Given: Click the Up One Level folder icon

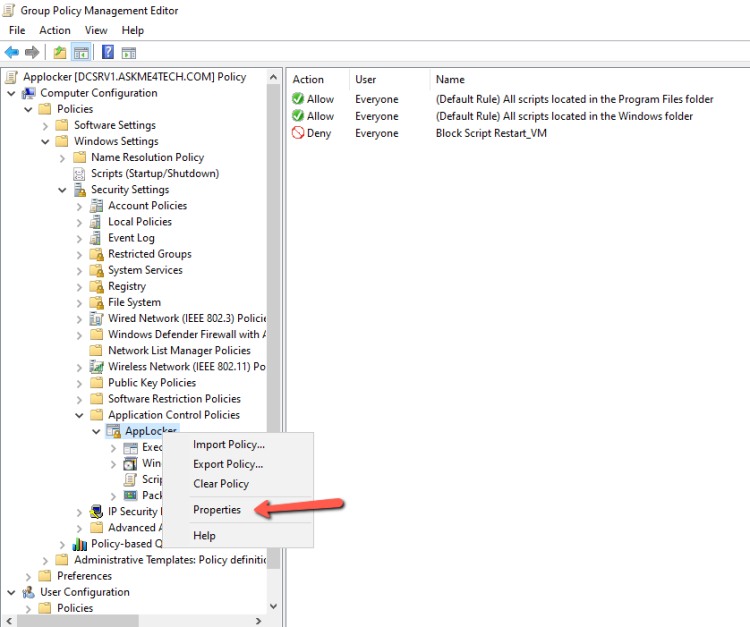Looking at the screenshot, I should [x=60, y=52].
